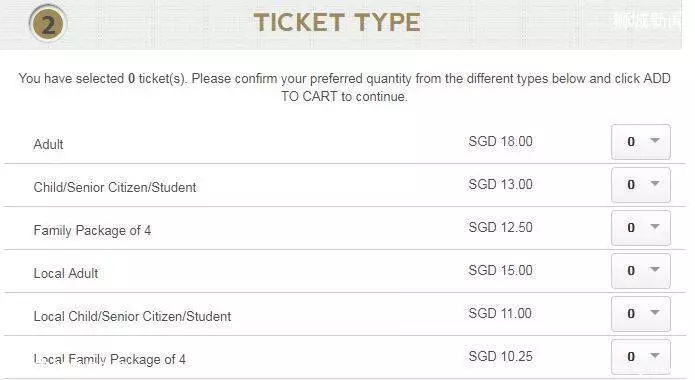Open Local Family Package of 4 quantity dropdown
This screenshot has height=380, width=695.
click(x=640, y=357)
